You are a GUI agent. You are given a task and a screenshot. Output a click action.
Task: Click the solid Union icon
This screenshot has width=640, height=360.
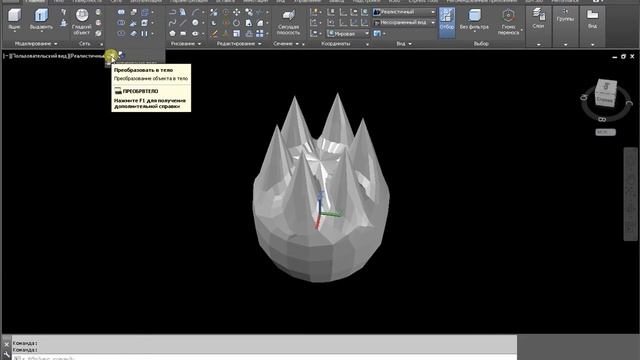pos(121,12)
